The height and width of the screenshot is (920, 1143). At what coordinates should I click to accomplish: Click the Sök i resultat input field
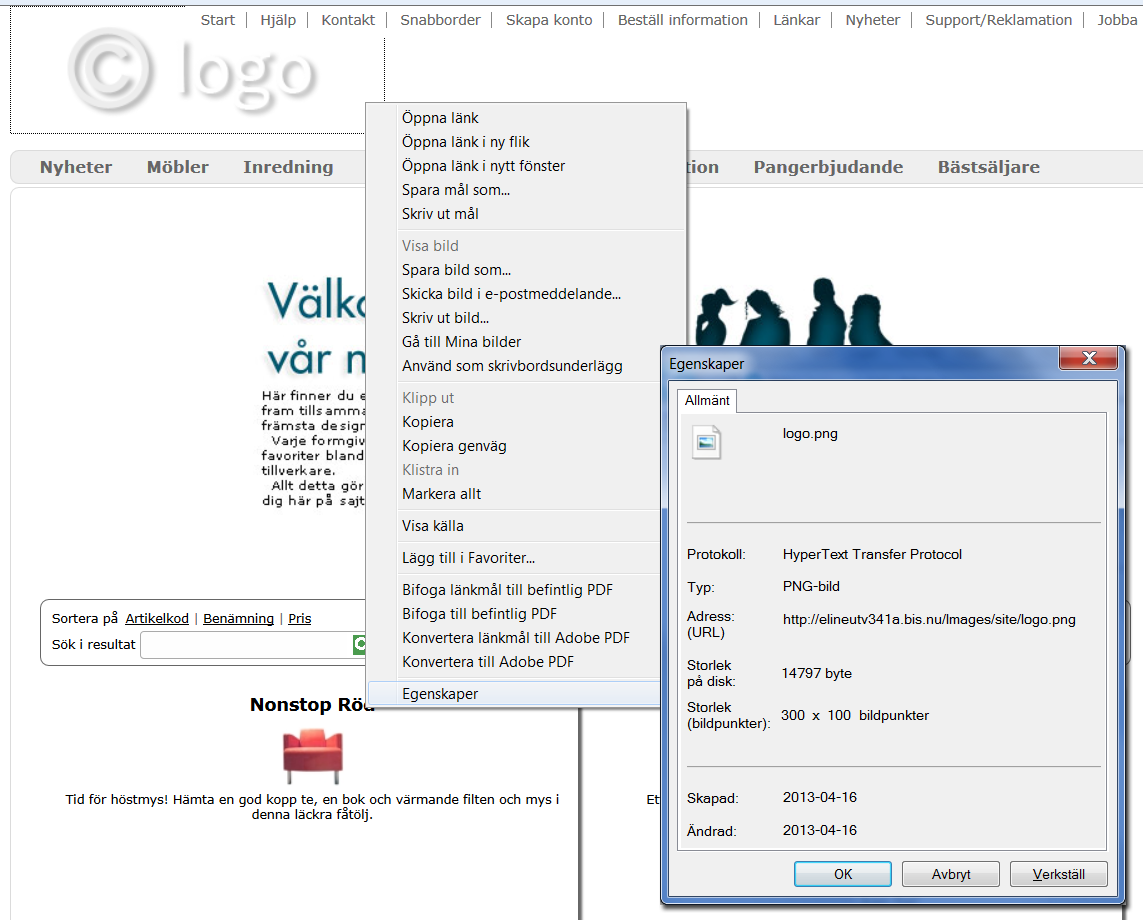(246, 644)
